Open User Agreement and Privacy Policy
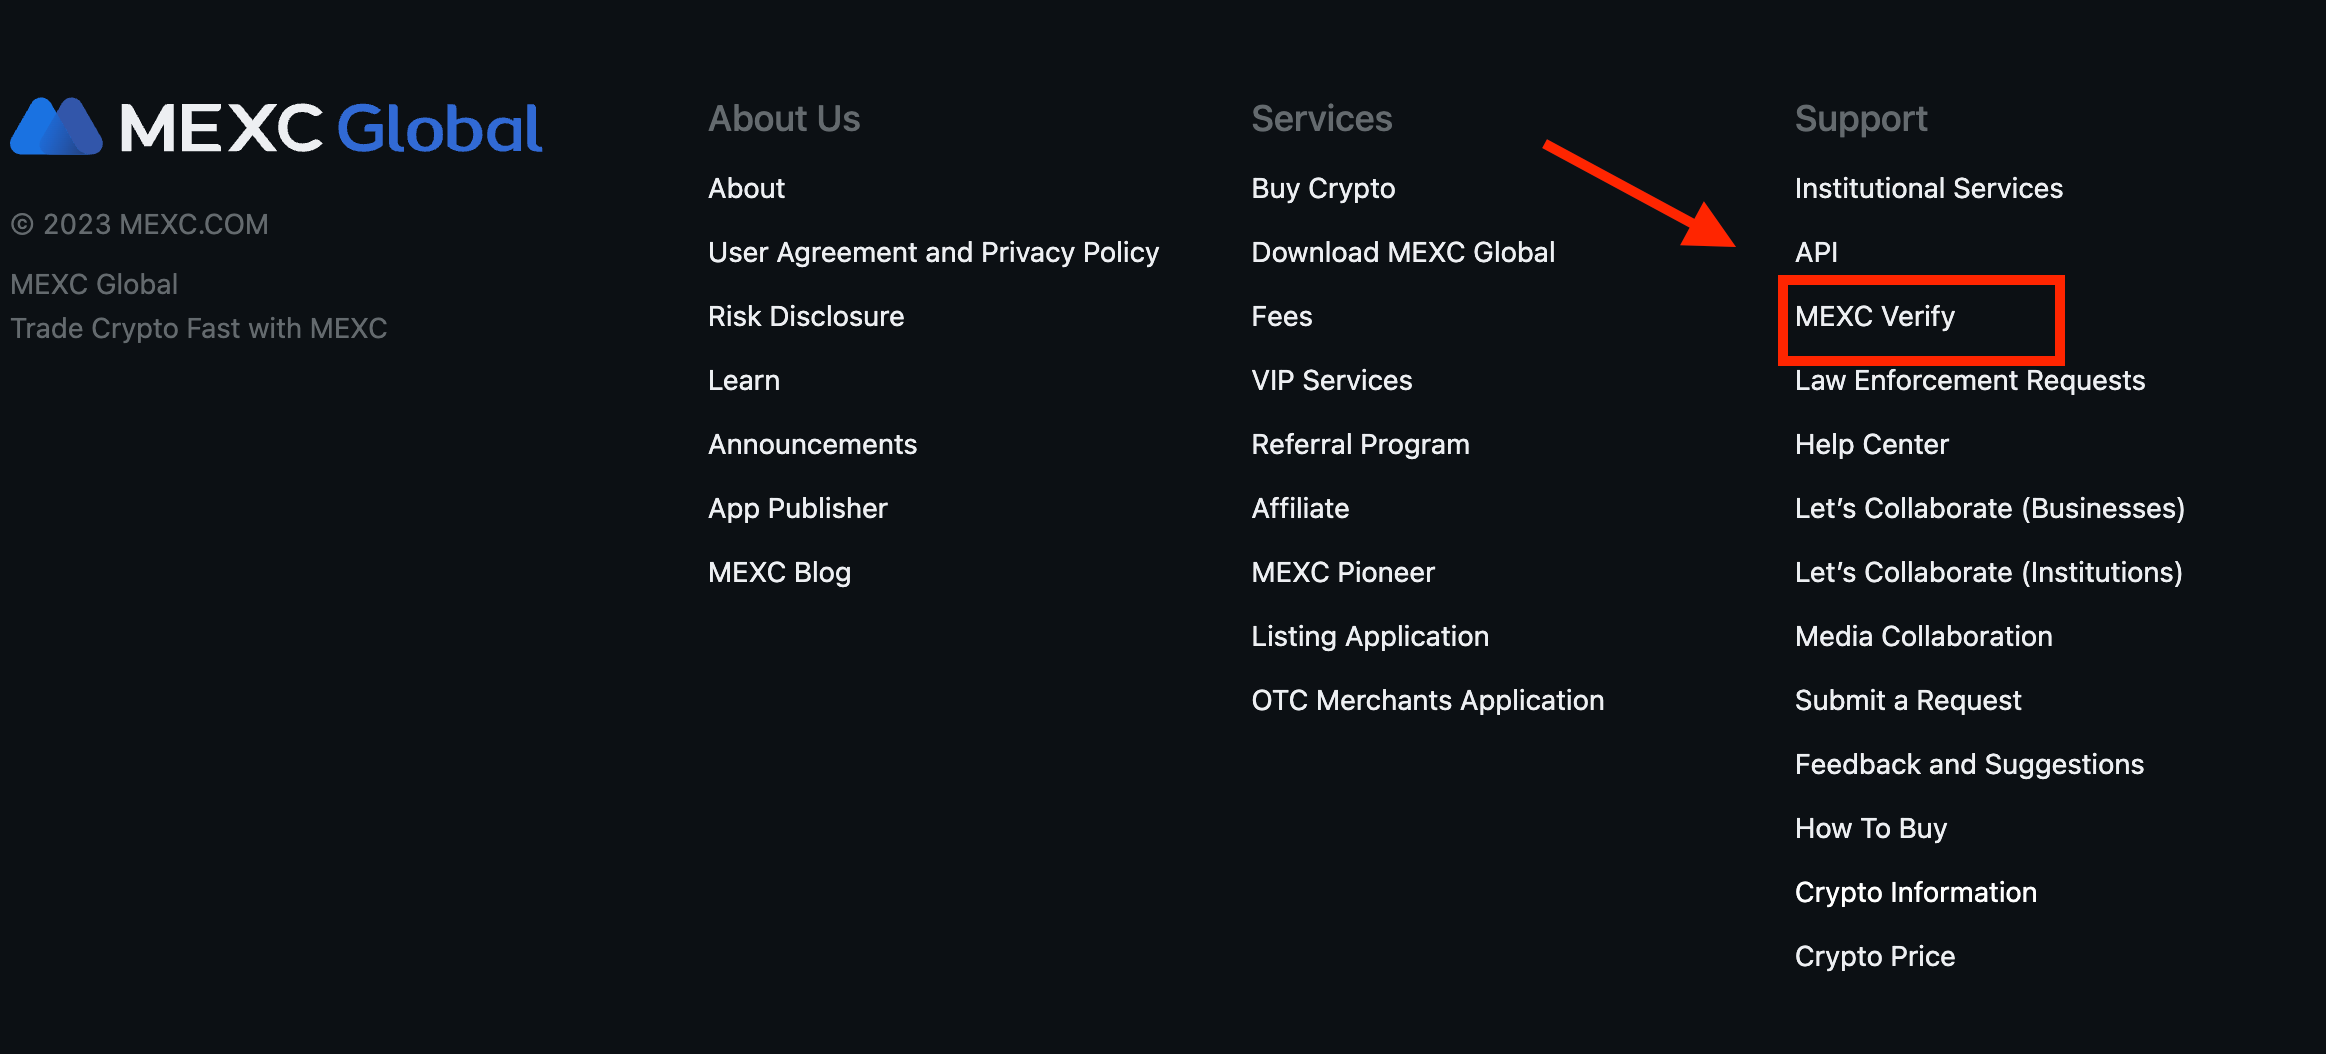Screen dimensions: 2326x1054 coord(933,253)
